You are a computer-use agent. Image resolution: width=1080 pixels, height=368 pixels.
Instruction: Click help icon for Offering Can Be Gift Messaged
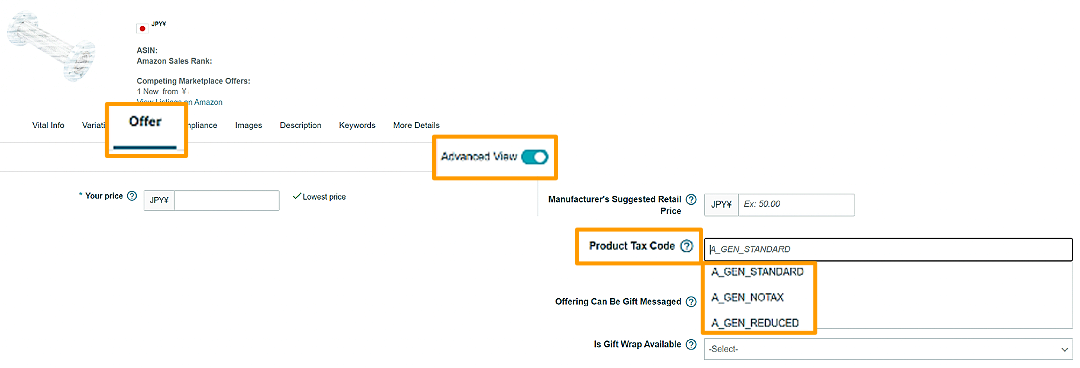tap(691, 302)
